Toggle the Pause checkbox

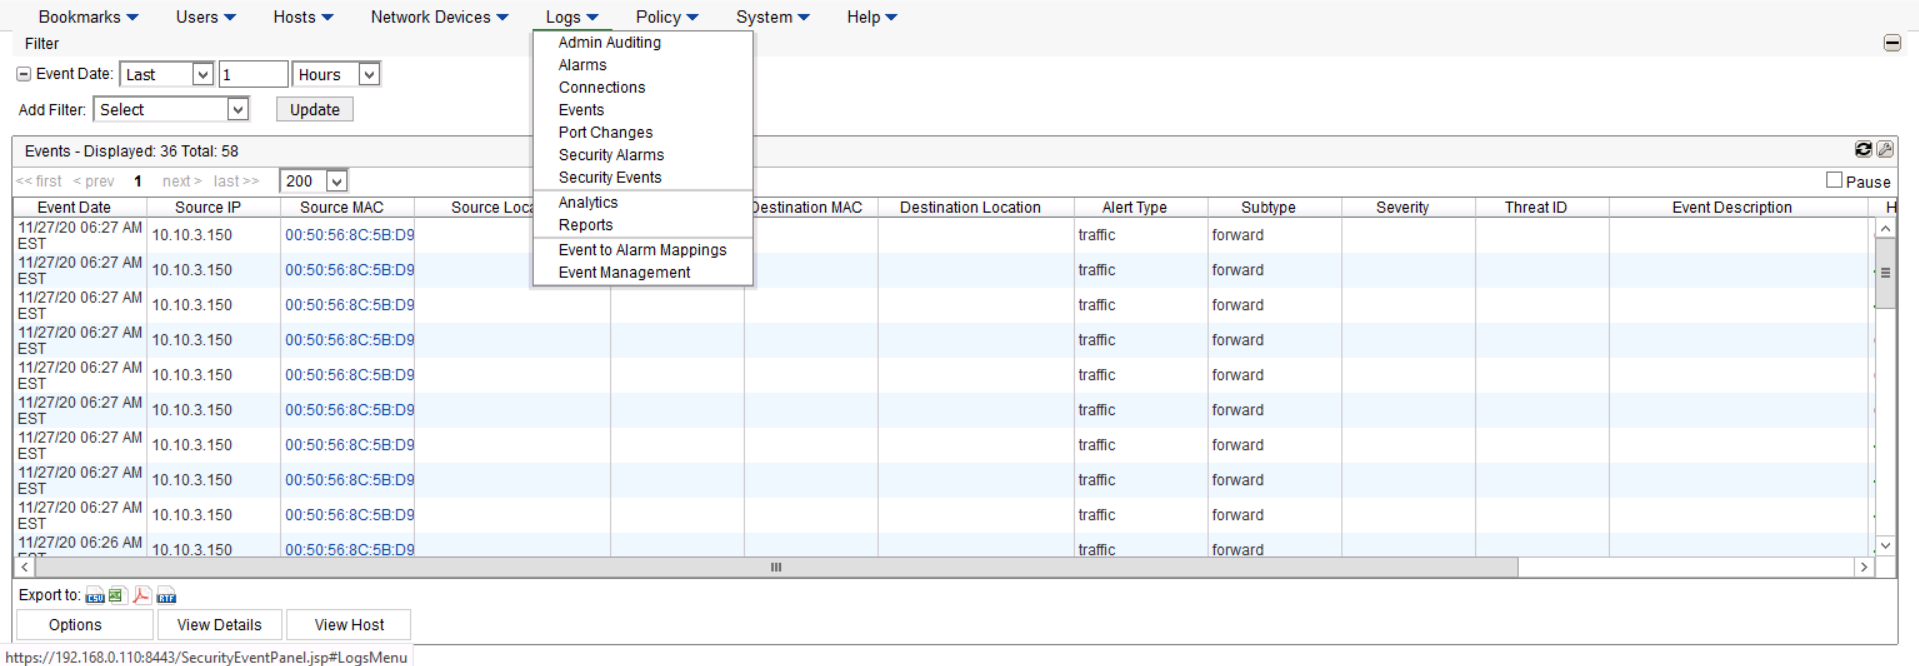coord(1834,180)
